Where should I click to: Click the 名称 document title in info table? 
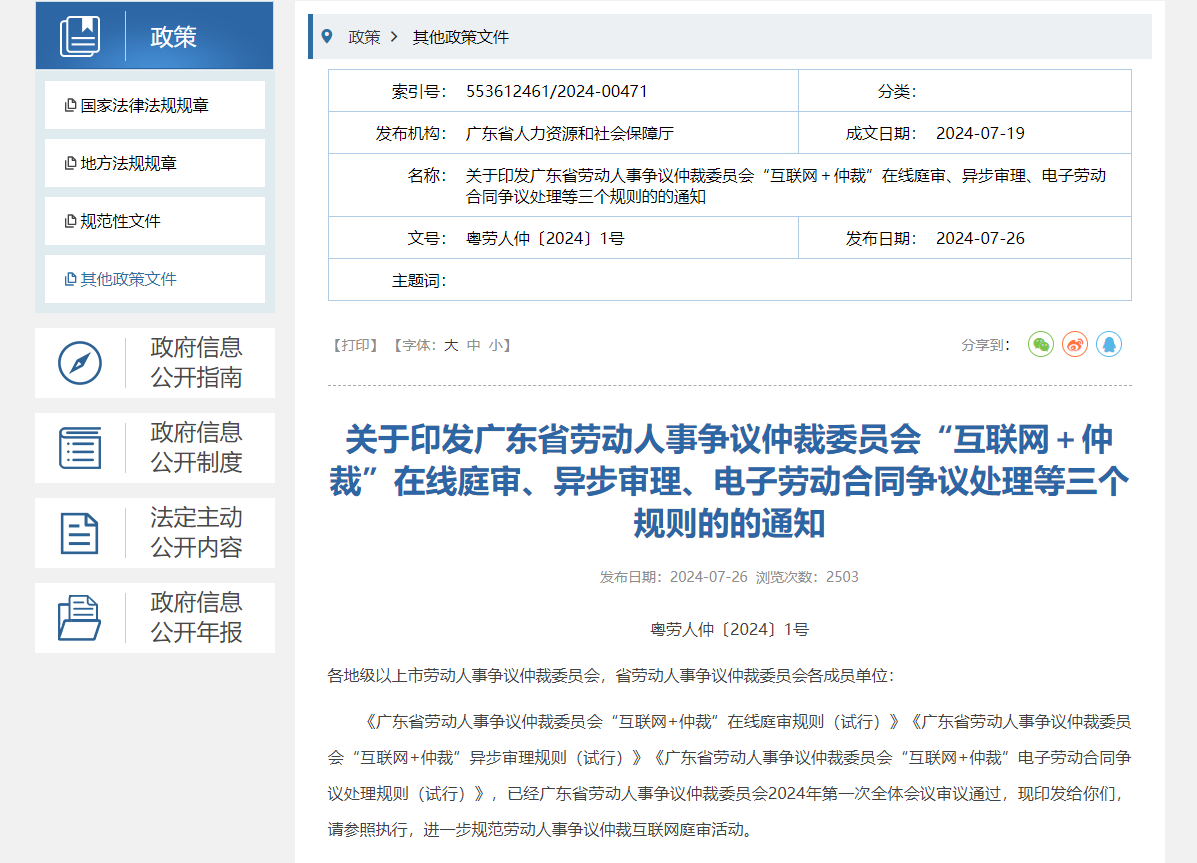click(786, 186)
